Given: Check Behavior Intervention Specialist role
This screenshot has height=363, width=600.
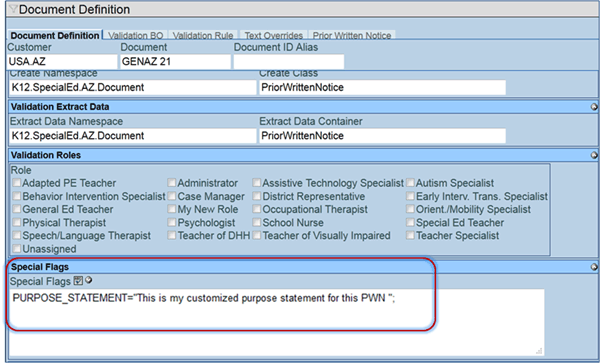Looking at the screenshot, I should click(16, 196).
